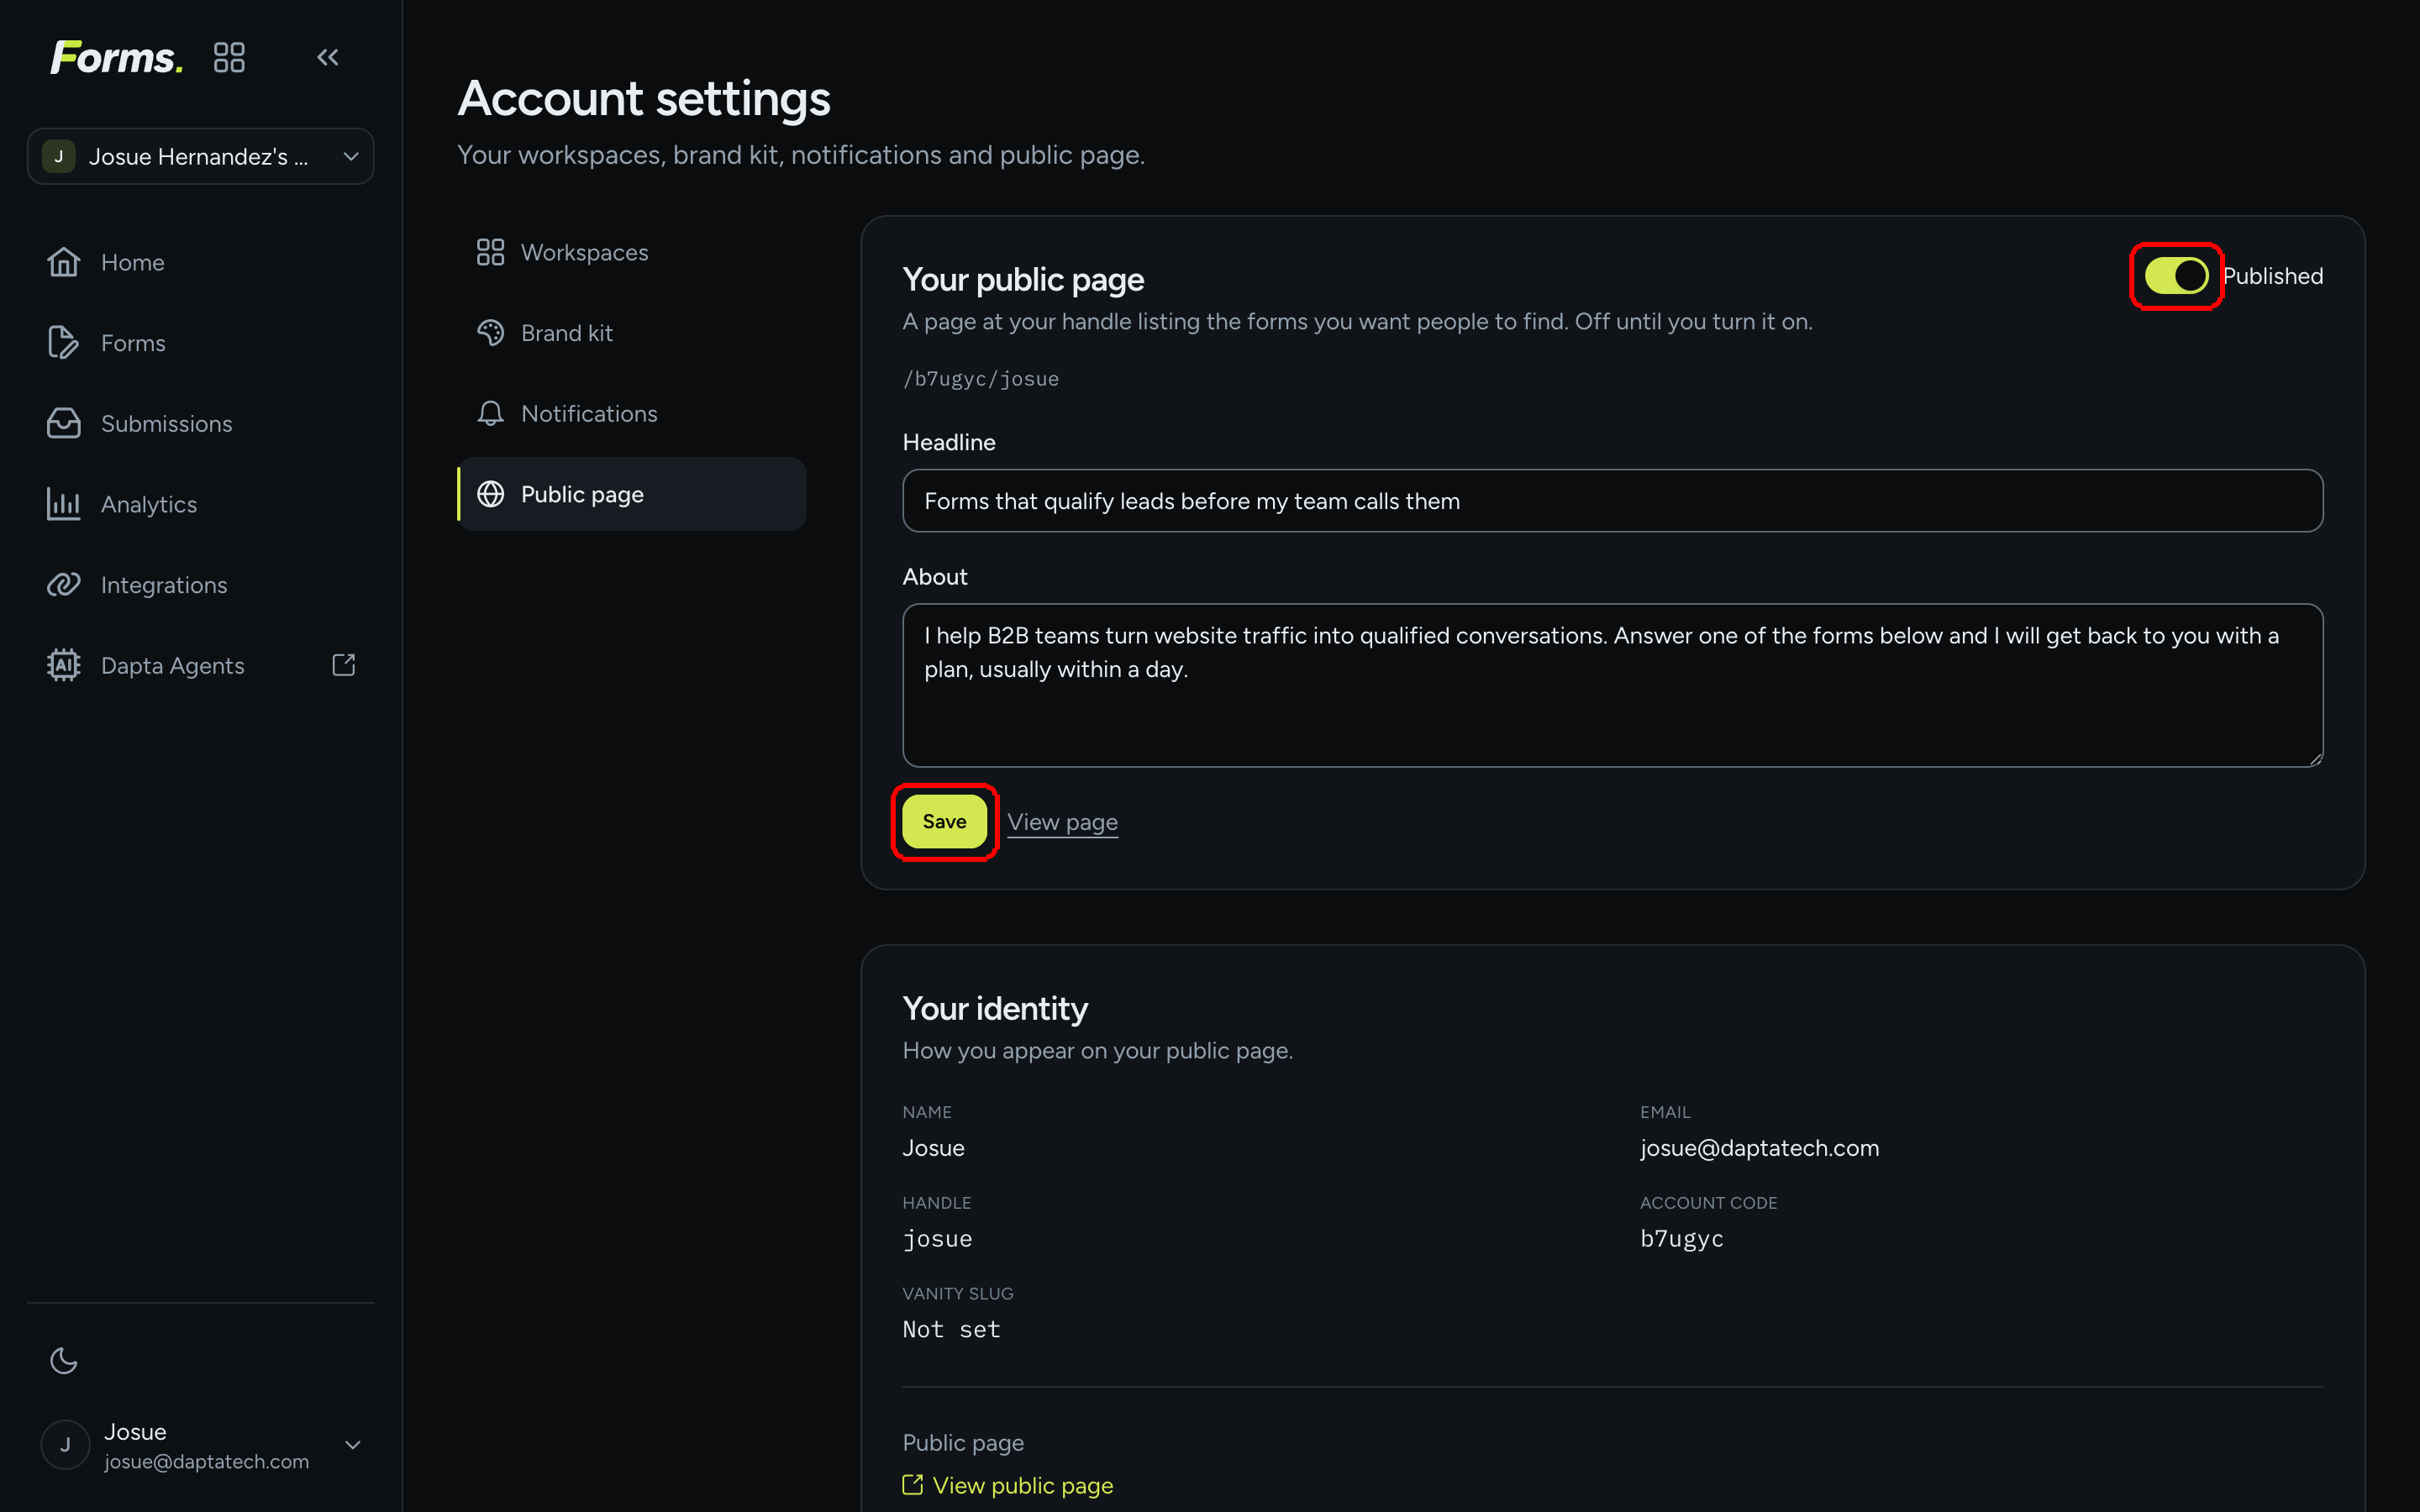Click the Submissions inbox icon
The width and height of the screenshot is (2420, 1512).
64,423
